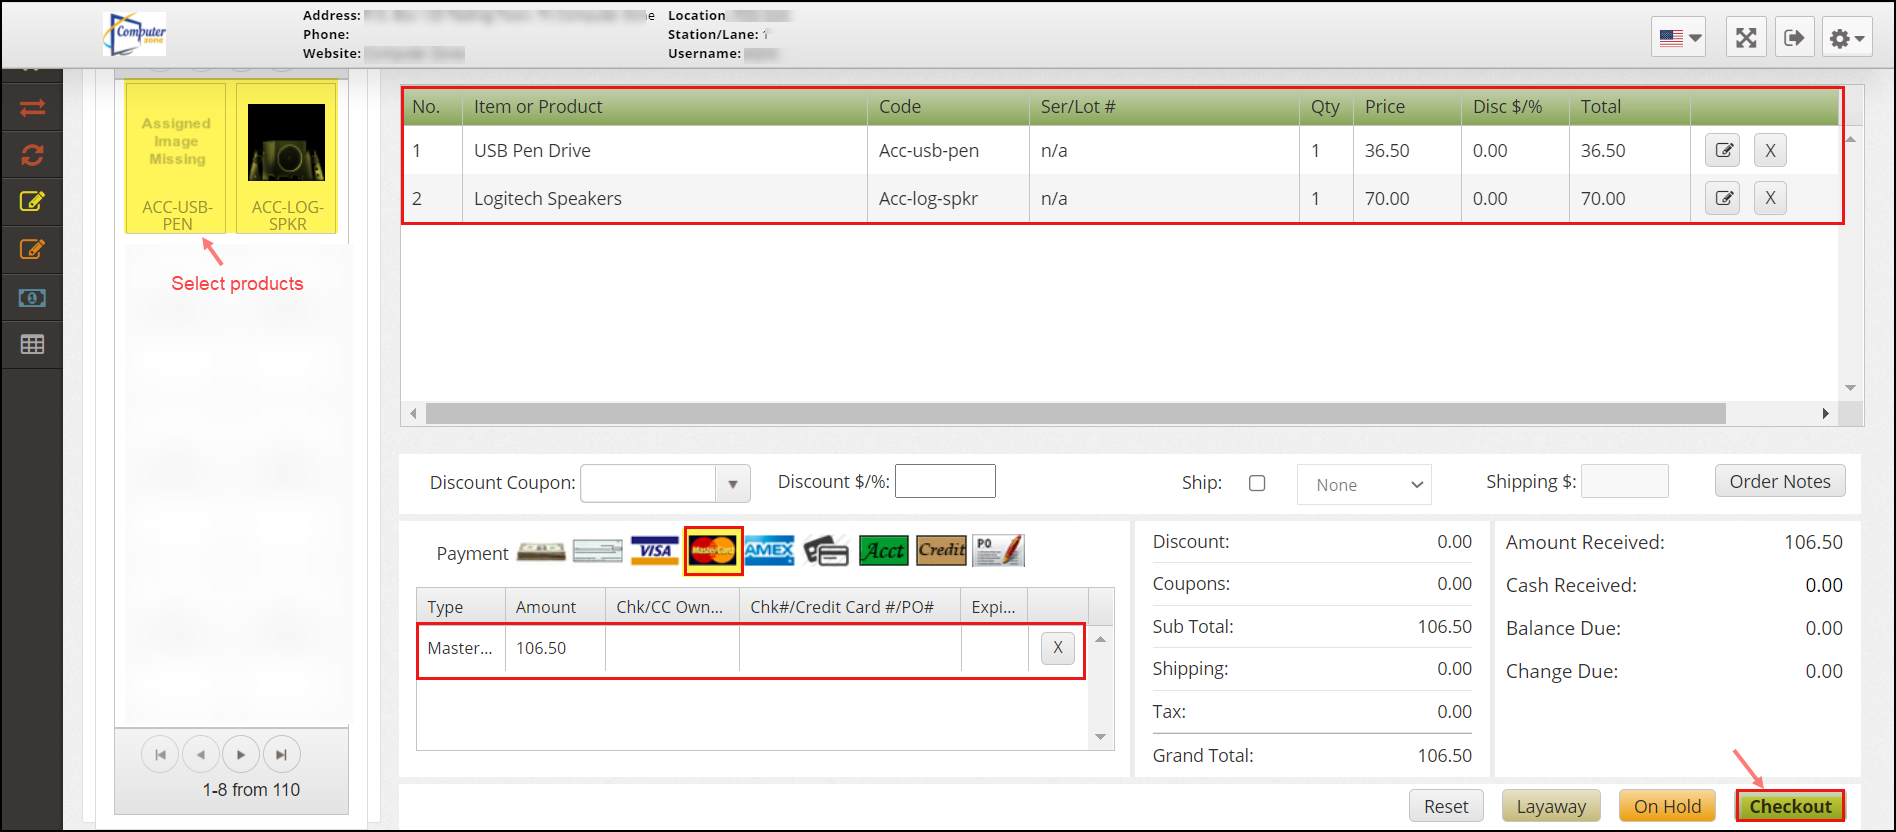
Task: Choose cash payment icon
Action: coord(541,551)
